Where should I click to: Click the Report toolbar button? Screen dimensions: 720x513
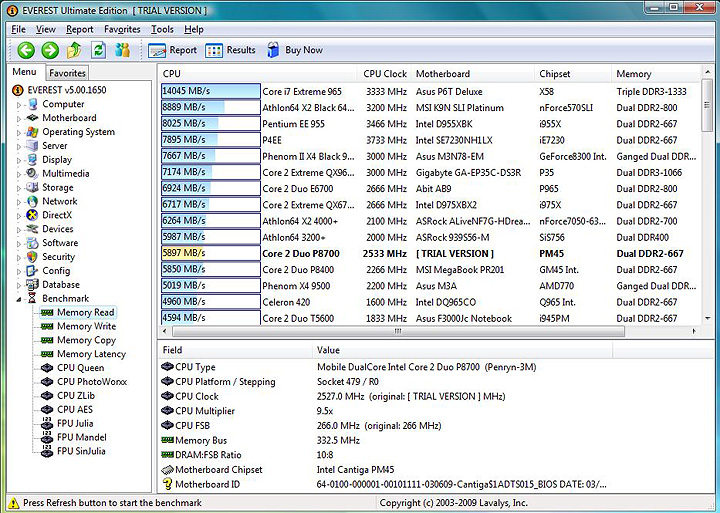click(x=174, y=50)
